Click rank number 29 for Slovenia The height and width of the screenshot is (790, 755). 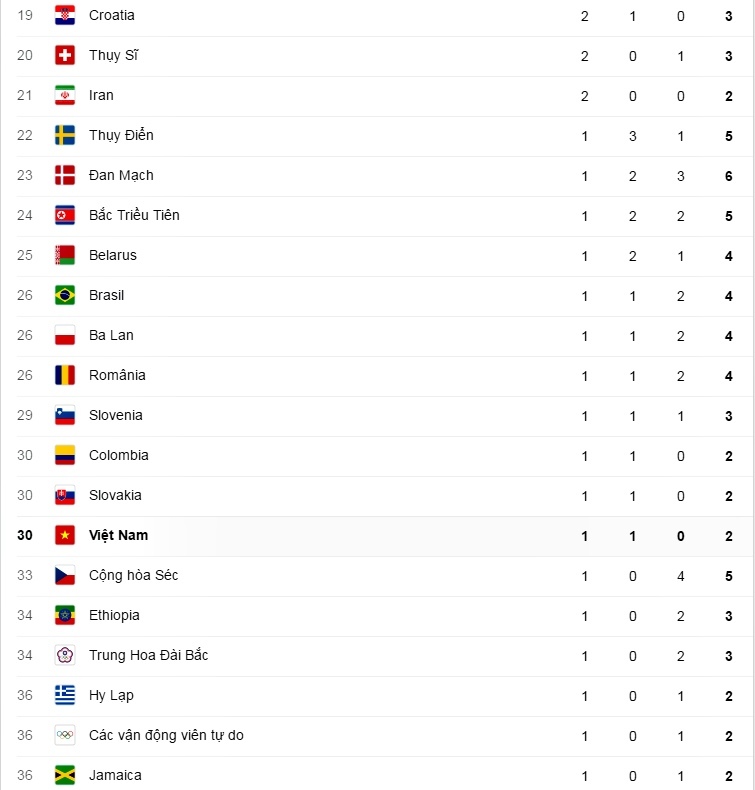[x=25, y=415]
